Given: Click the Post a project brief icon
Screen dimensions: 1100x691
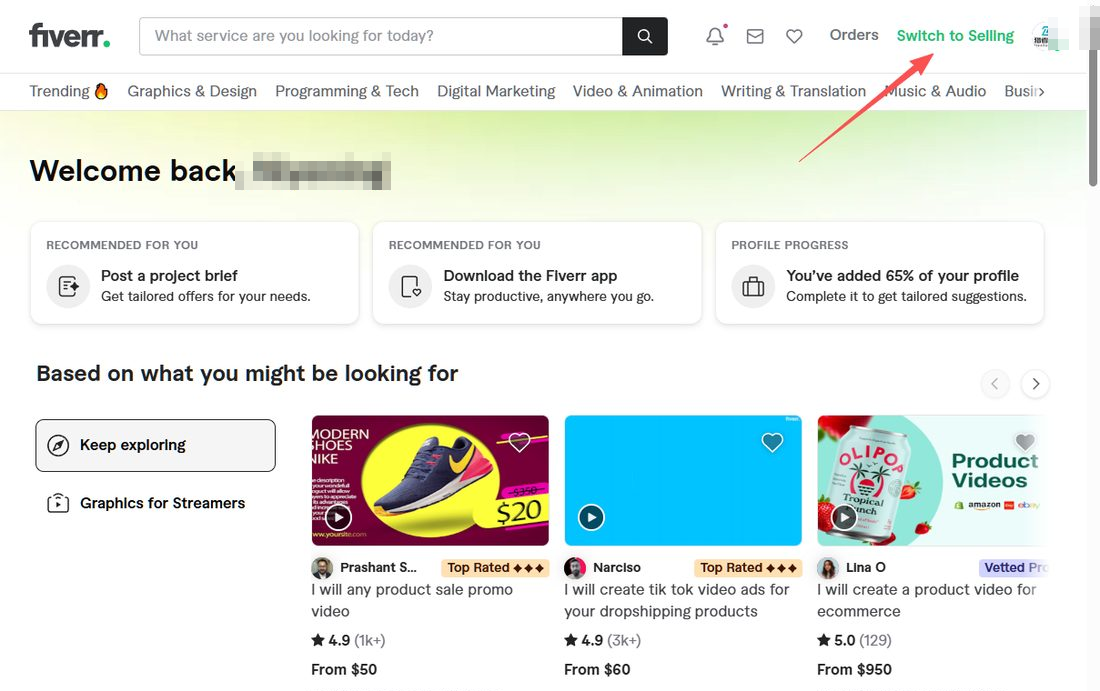Looking at the screenshot, I should point(68,286).
